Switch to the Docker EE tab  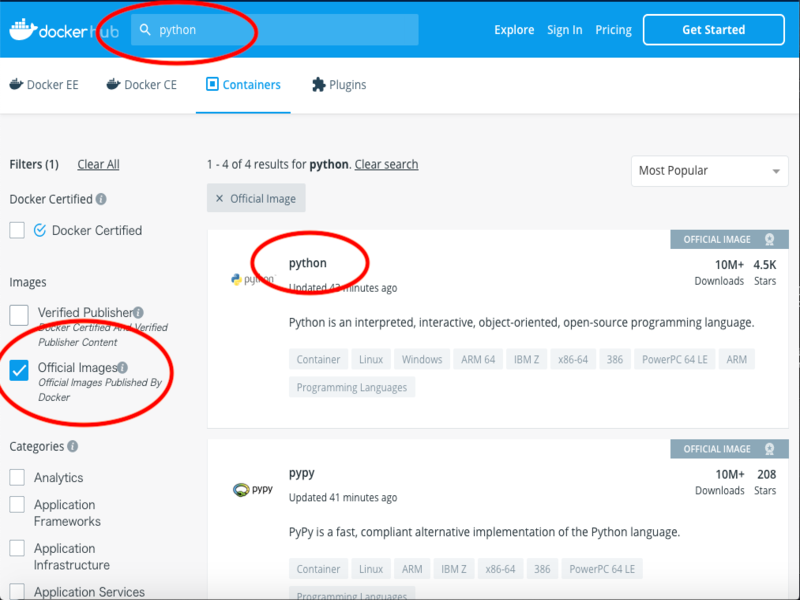[x=44, y=85]
